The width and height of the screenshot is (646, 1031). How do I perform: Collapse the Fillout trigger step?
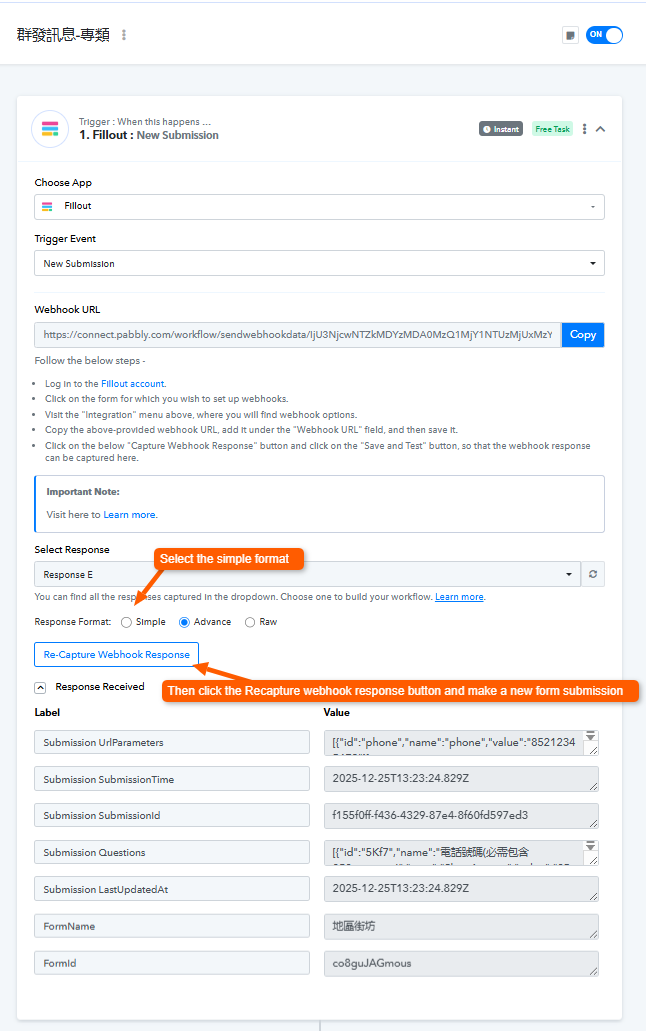[600, 129]
